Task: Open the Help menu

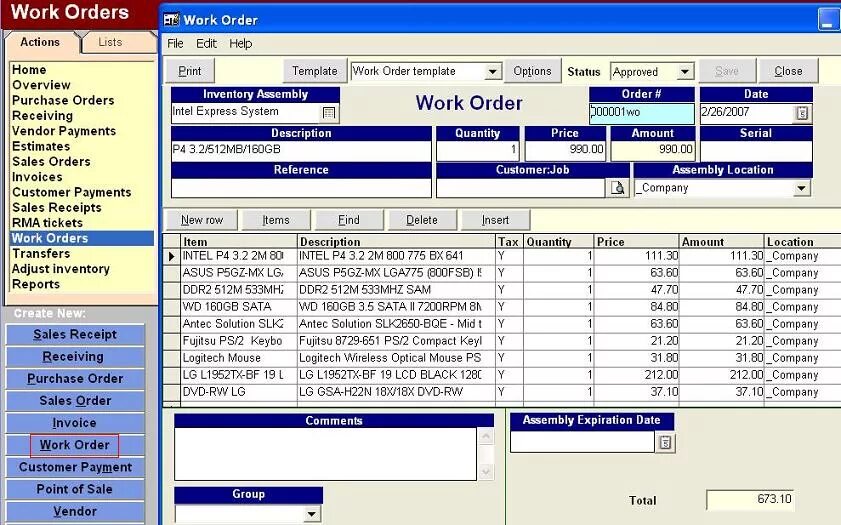Action: coord(241,43)
